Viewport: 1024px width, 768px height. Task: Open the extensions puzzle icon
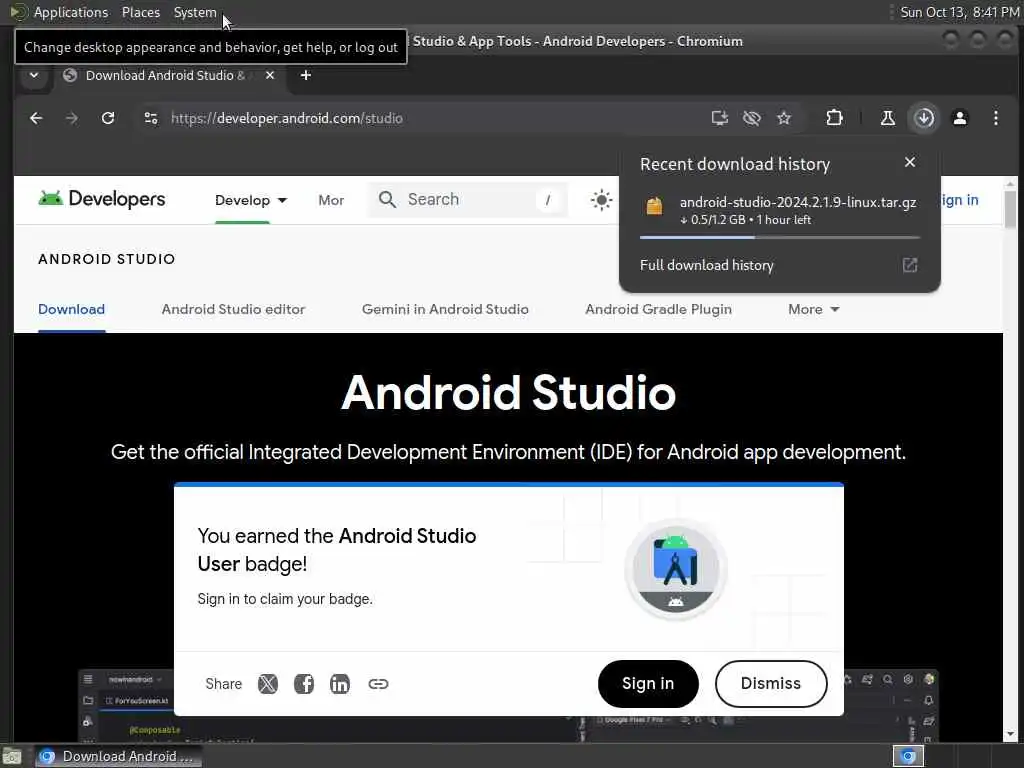(x=834, y=118)
